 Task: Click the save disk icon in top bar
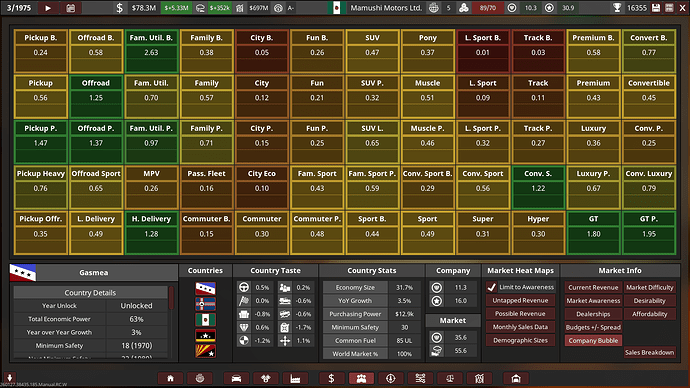[x=656, y=8]
